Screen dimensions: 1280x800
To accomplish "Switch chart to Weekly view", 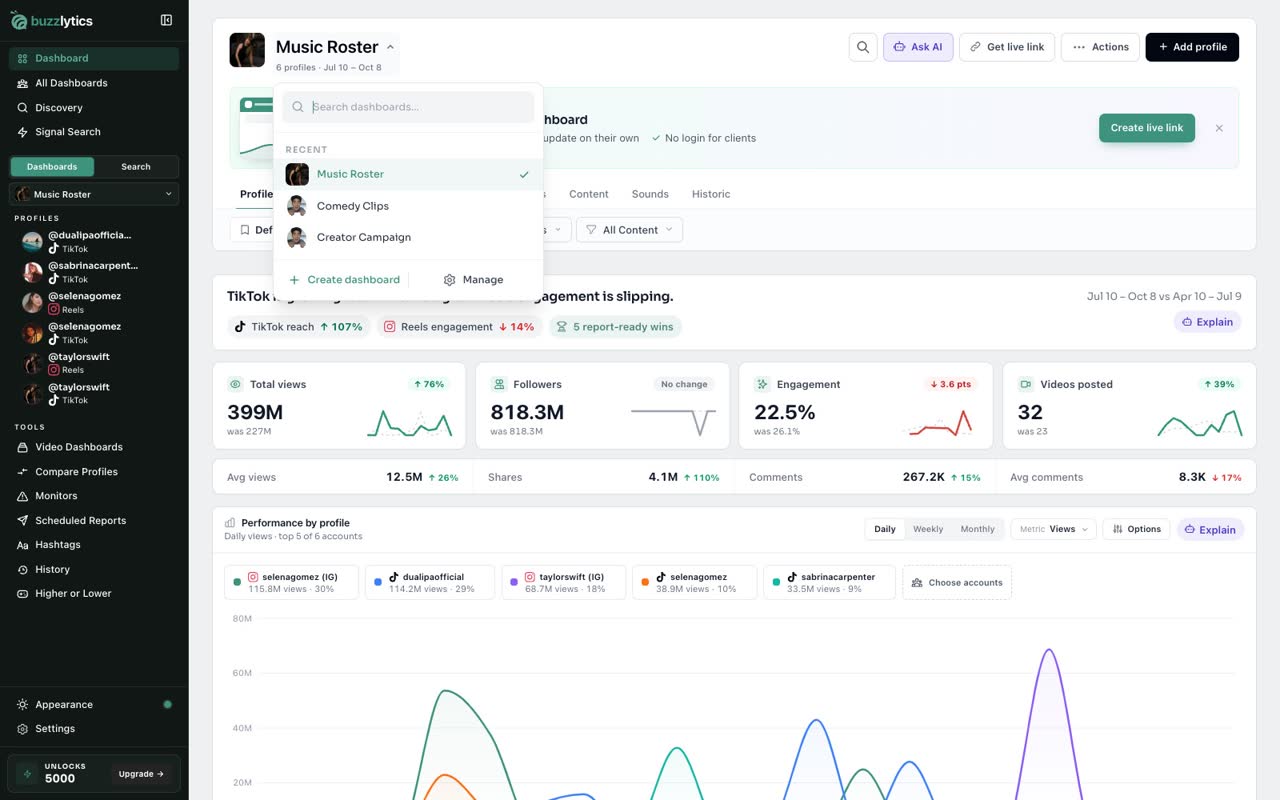I will coord(928,529).
